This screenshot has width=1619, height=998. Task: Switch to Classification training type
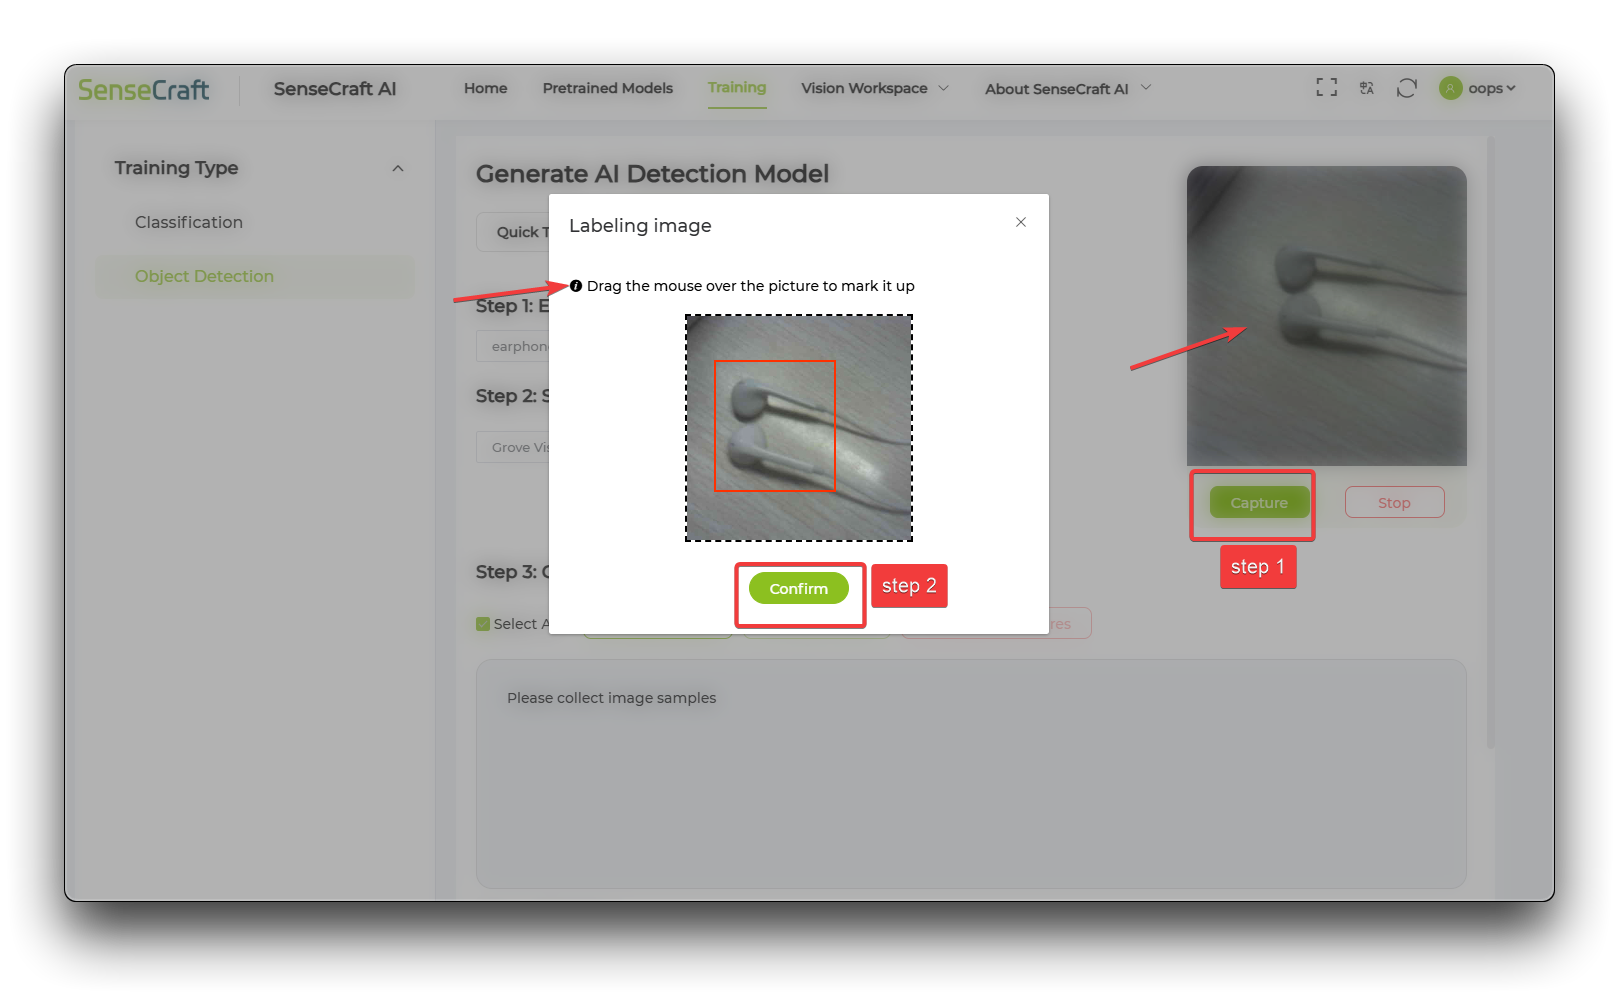[188, 222]
